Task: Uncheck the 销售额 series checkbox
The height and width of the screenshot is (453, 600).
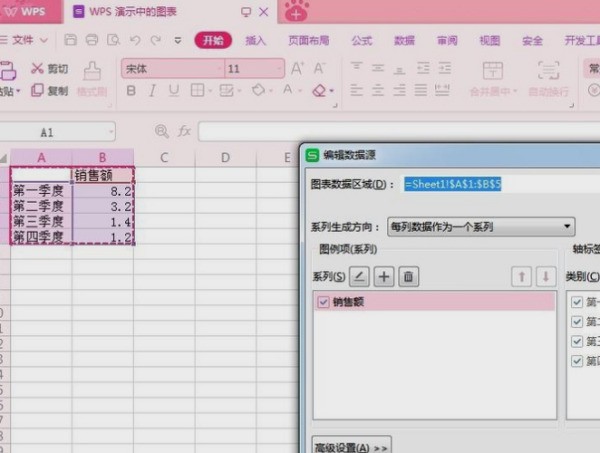Action: tap(323, 301)
